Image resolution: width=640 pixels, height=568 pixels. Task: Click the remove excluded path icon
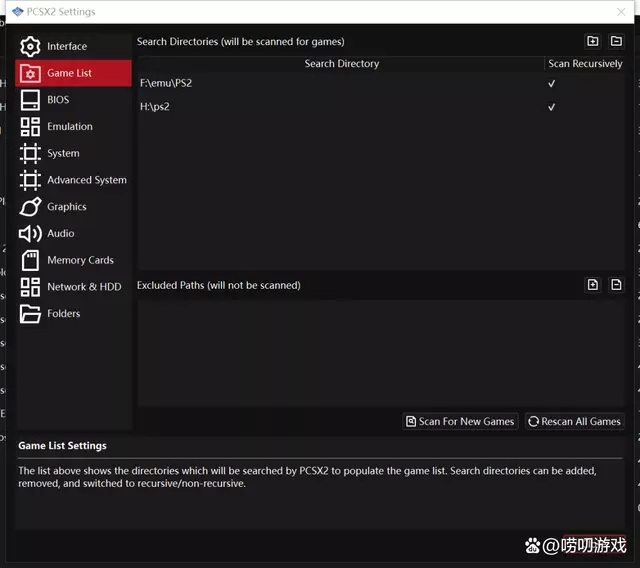[616, 284]
